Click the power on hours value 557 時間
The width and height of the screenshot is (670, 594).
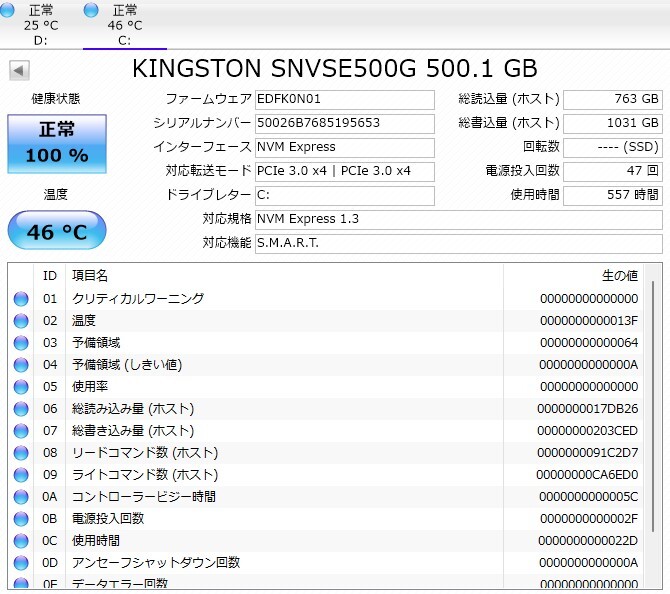pyautogui.click(x=613, y=195)
